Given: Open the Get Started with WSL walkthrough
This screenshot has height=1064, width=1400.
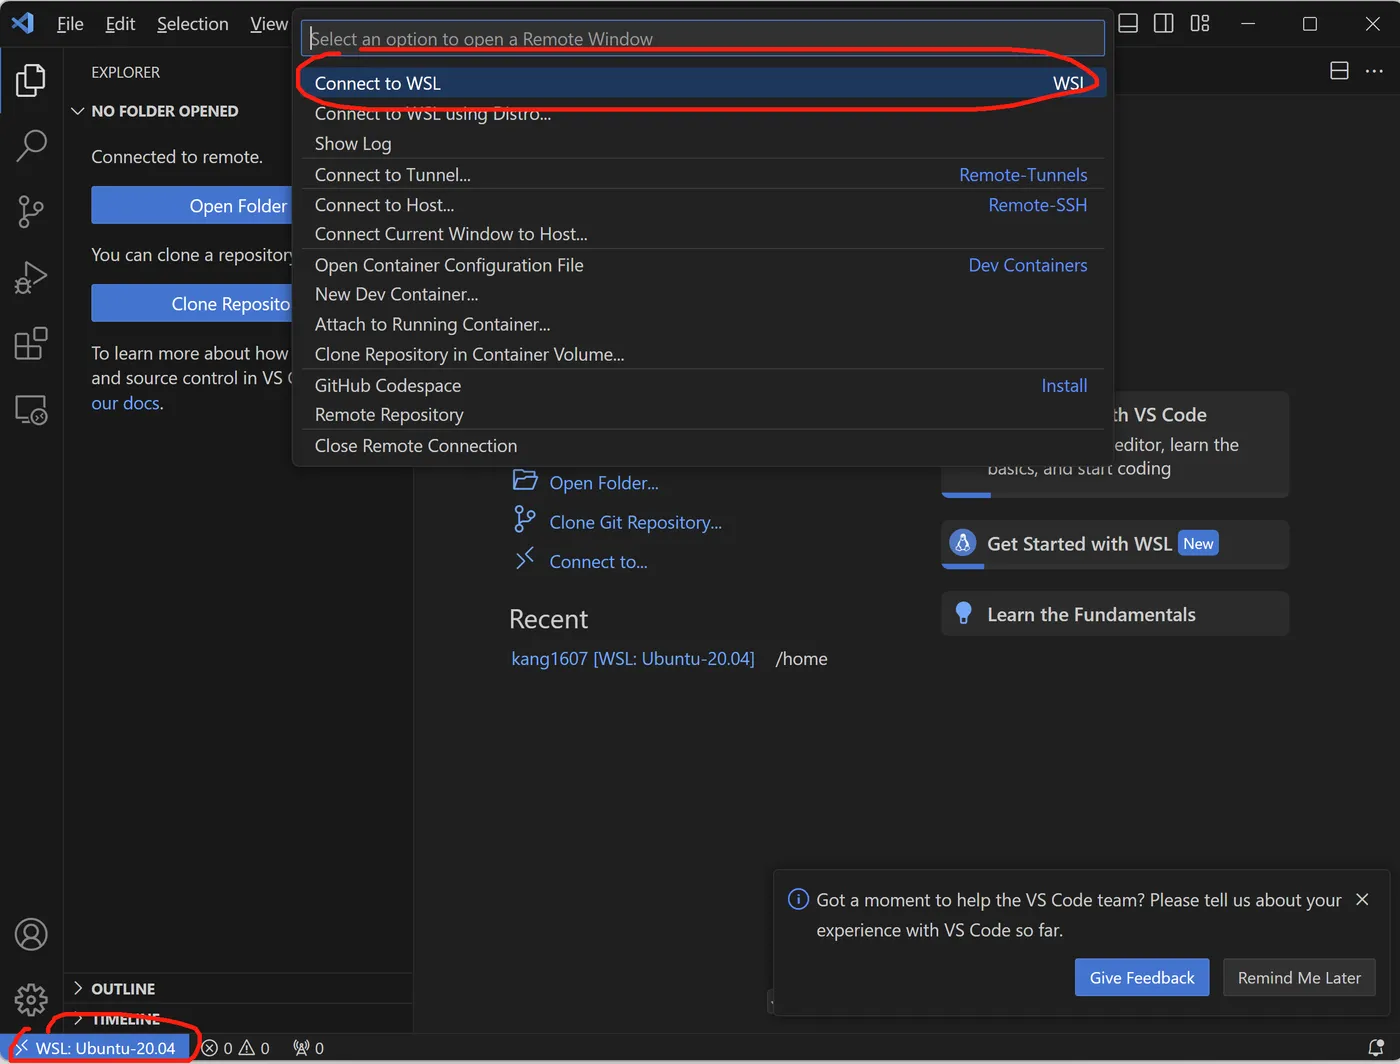Looking at the screenshot, I should (1115, 544).
